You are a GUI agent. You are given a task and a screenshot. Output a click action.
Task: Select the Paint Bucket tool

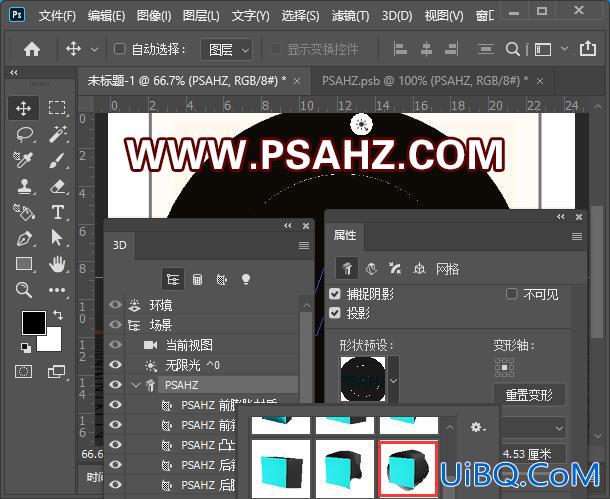pos(23,212)
